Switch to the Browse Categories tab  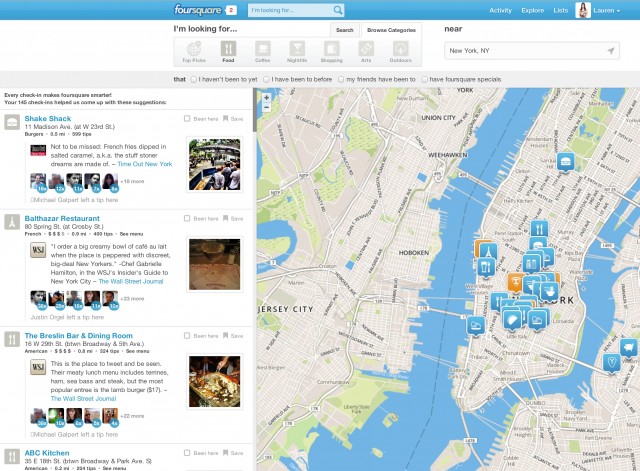[391, 30]
